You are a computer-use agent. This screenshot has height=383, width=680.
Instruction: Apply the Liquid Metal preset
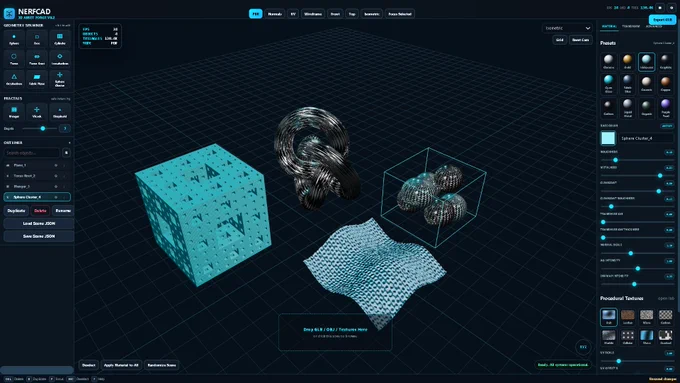[x=628, y=107]
